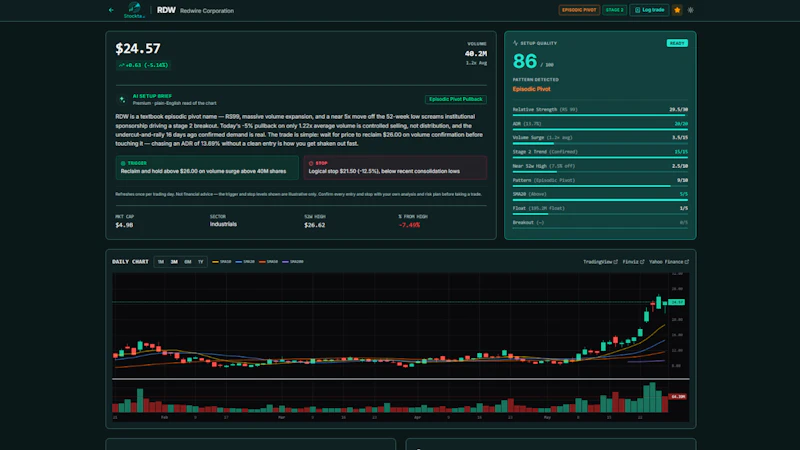Screen dimensions: 800x450
Task: Click the RDW ticker symbol
Action: tap(166, 10)
